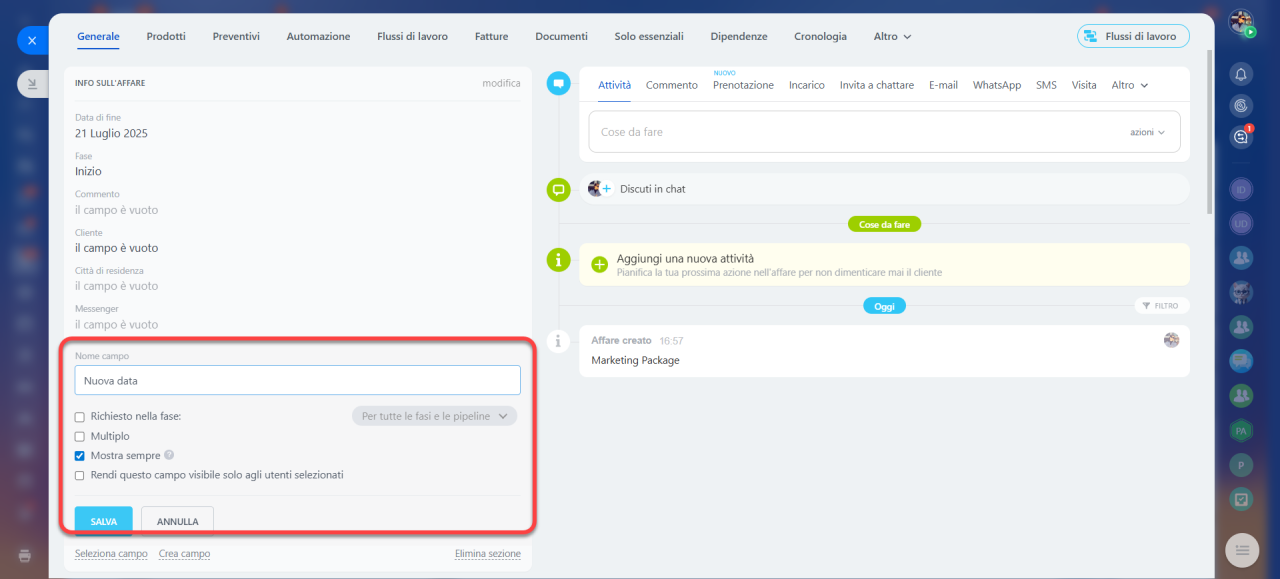Select the E-mail activity tab
Screen dimensions: 1280x579
943,85
